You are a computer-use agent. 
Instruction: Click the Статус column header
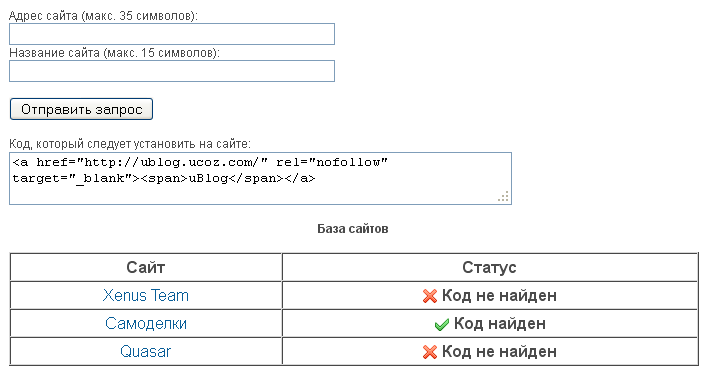pyautogui.click(x=490, y=267)
